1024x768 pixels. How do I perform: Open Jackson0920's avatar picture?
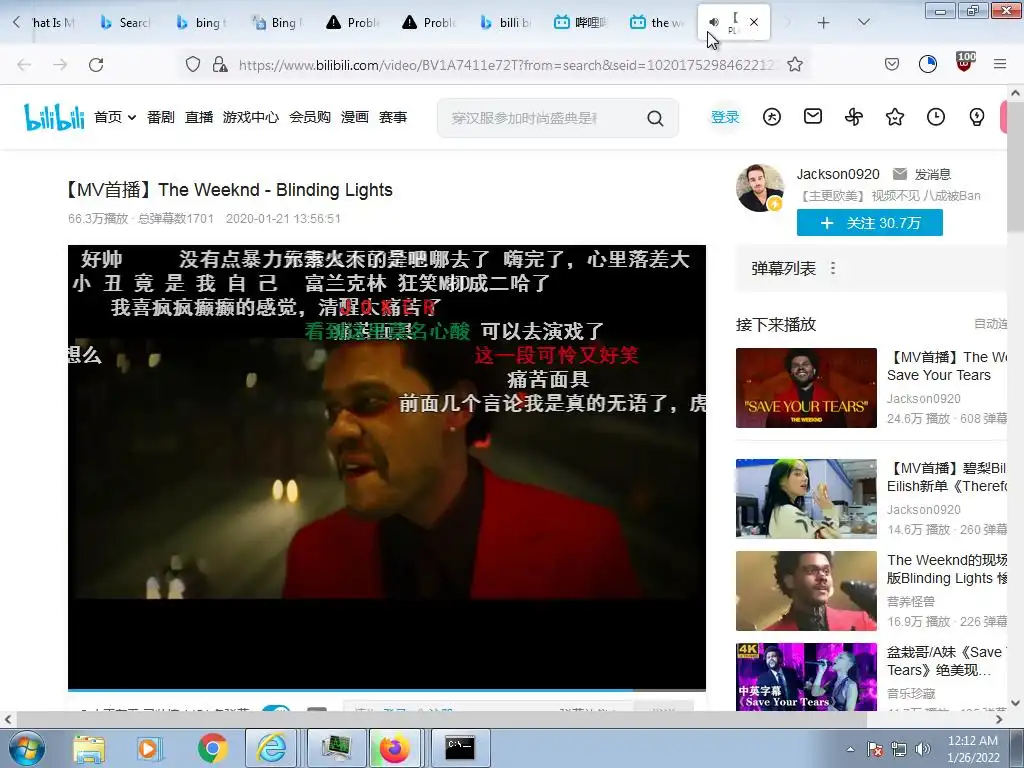(x=760, y=188)
